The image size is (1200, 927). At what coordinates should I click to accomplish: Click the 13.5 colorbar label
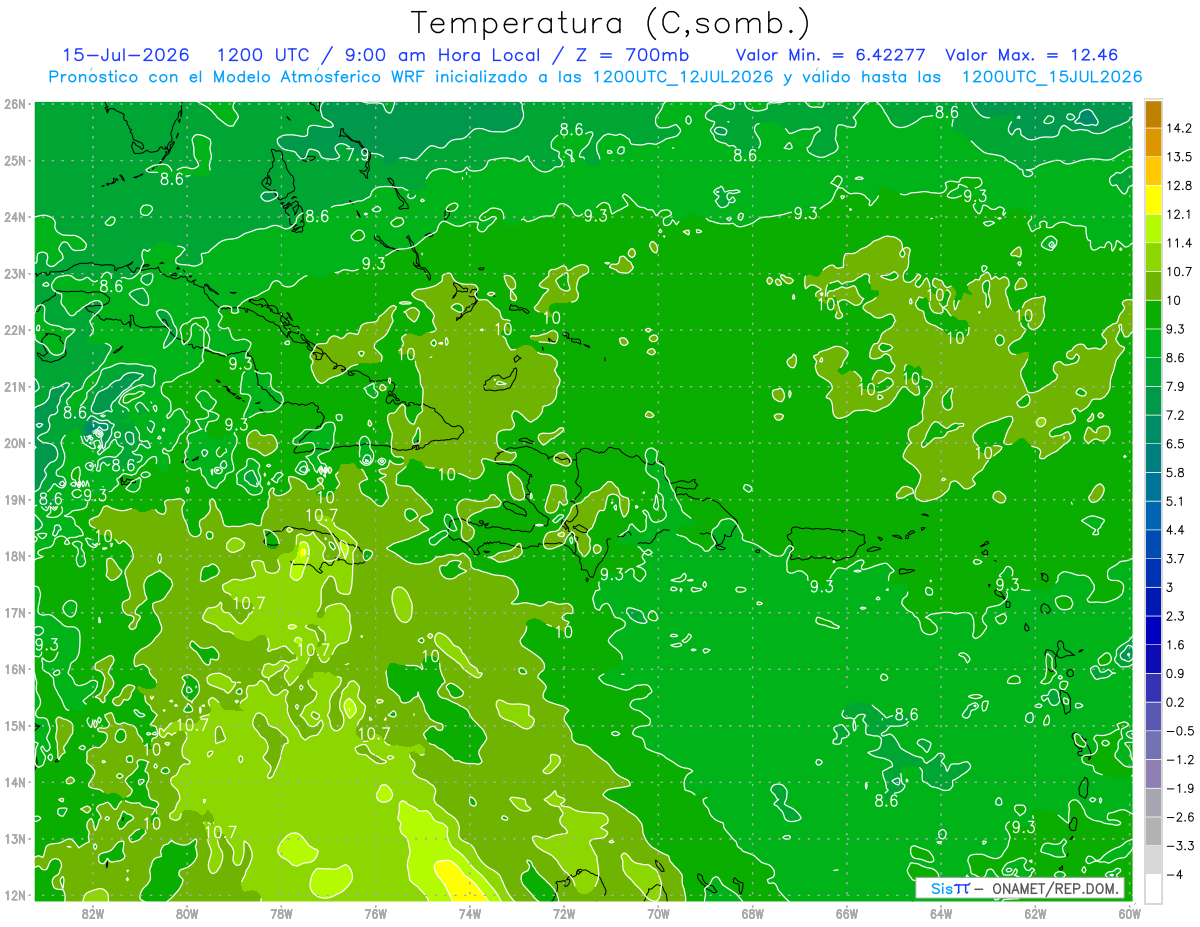click(x=1178, y=157)
